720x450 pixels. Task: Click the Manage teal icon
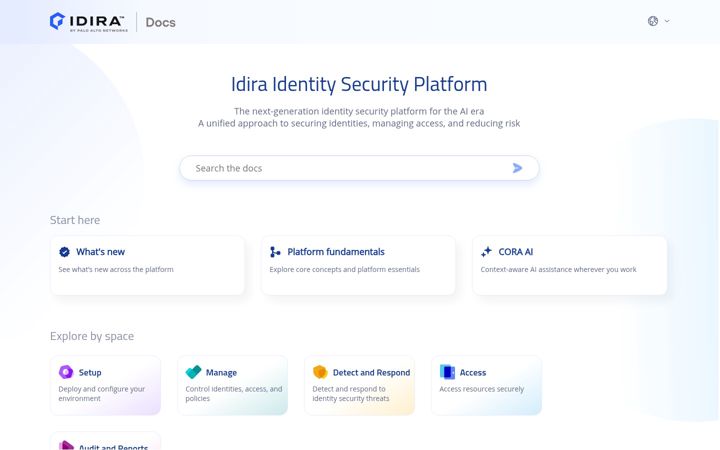pos(193,372)
